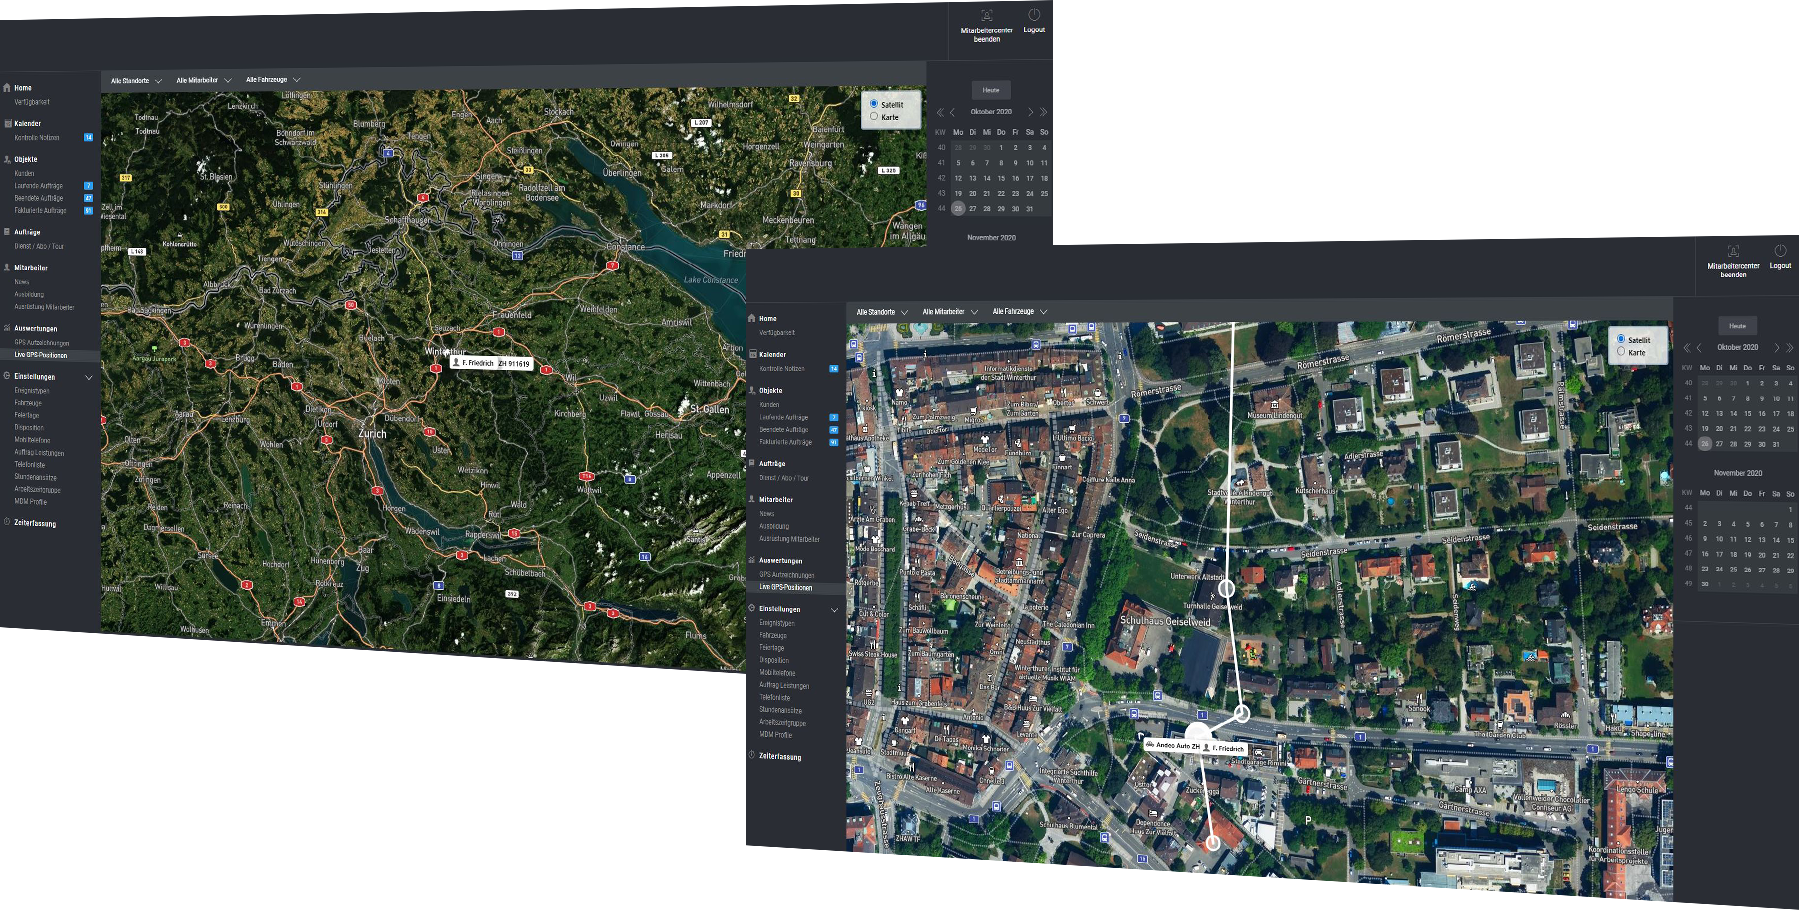Select October 26 in front window calendar
Viewport: 1799px width, 910px height.
pyautogui.click(x=1705, y=444)
